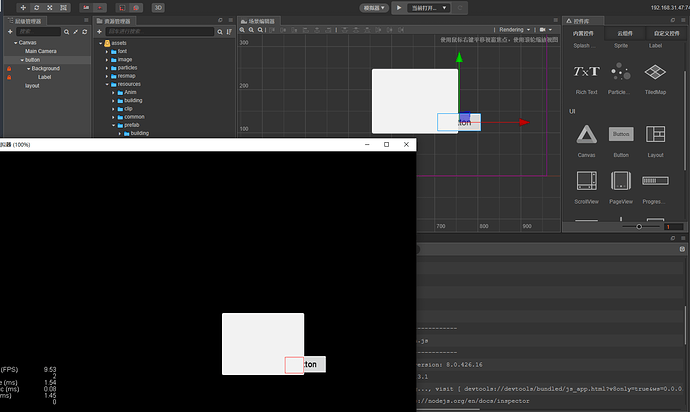This screenshot has width=690, height=412.
Task: Click scene editor zoom out icon
Action: (x=251, y=30)
